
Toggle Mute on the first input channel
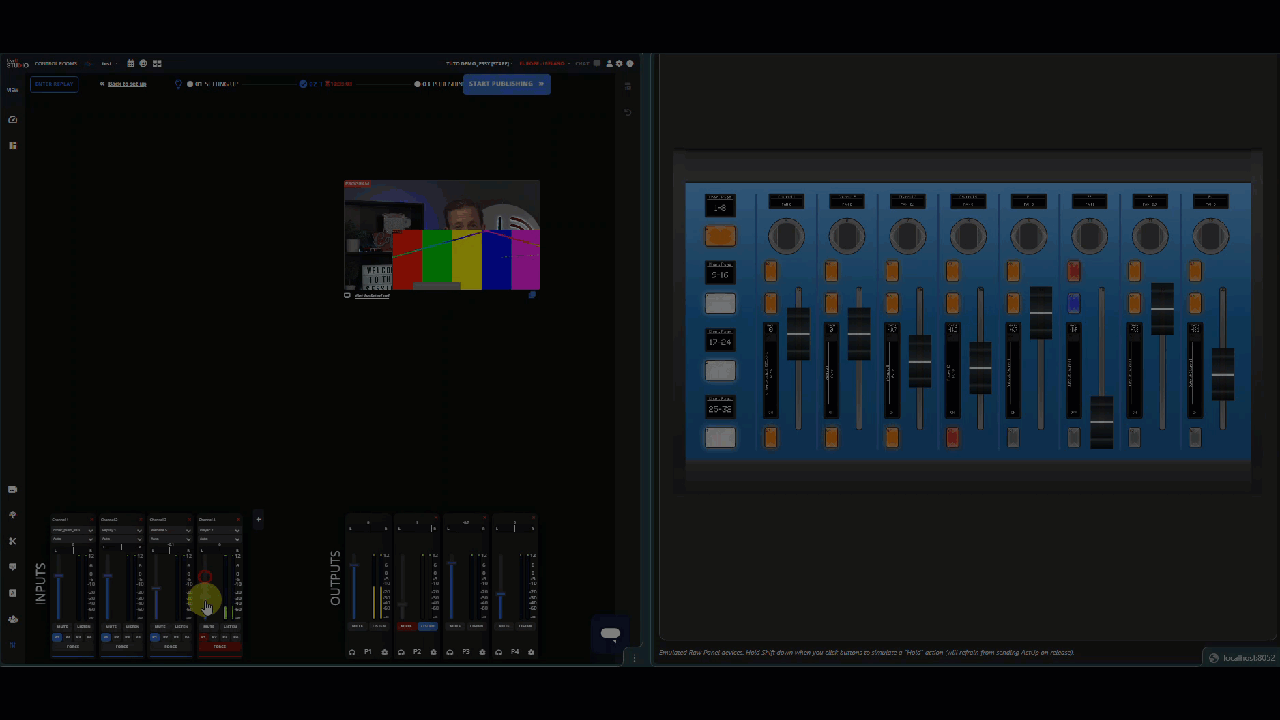coord(62,627)
